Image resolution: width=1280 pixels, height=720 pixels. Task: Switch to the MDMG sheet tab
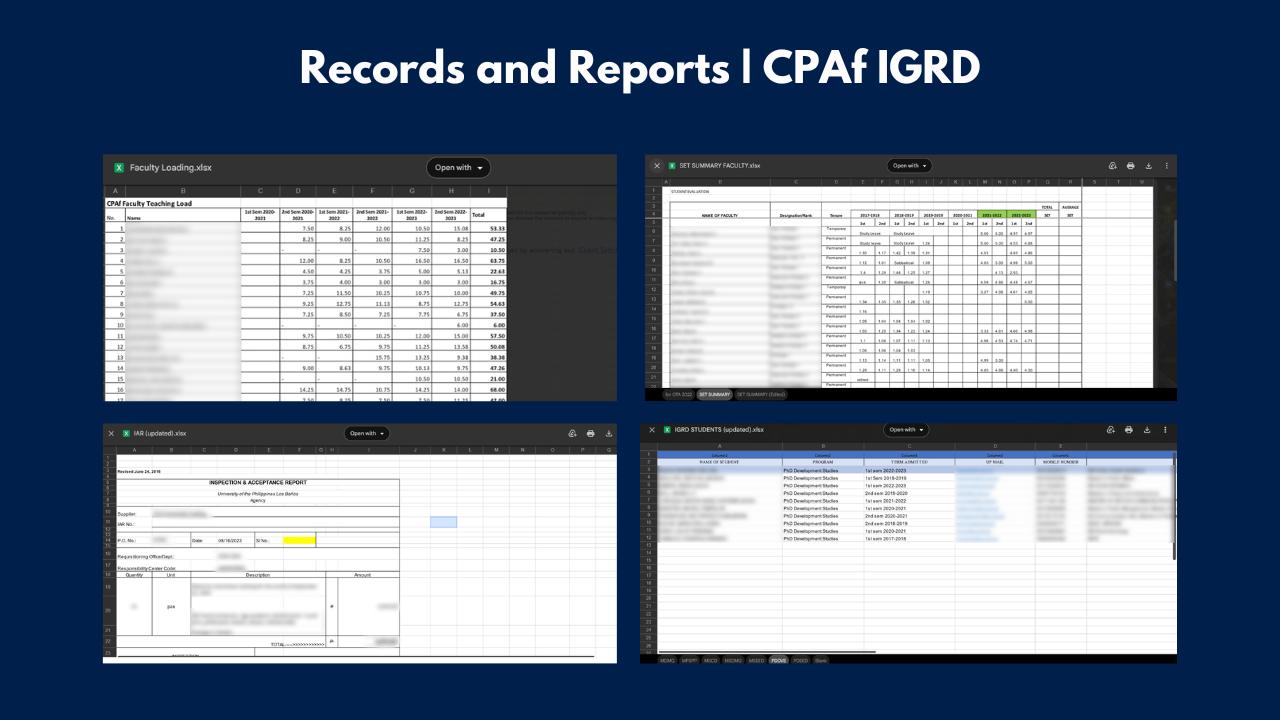(x=667, y=660)
